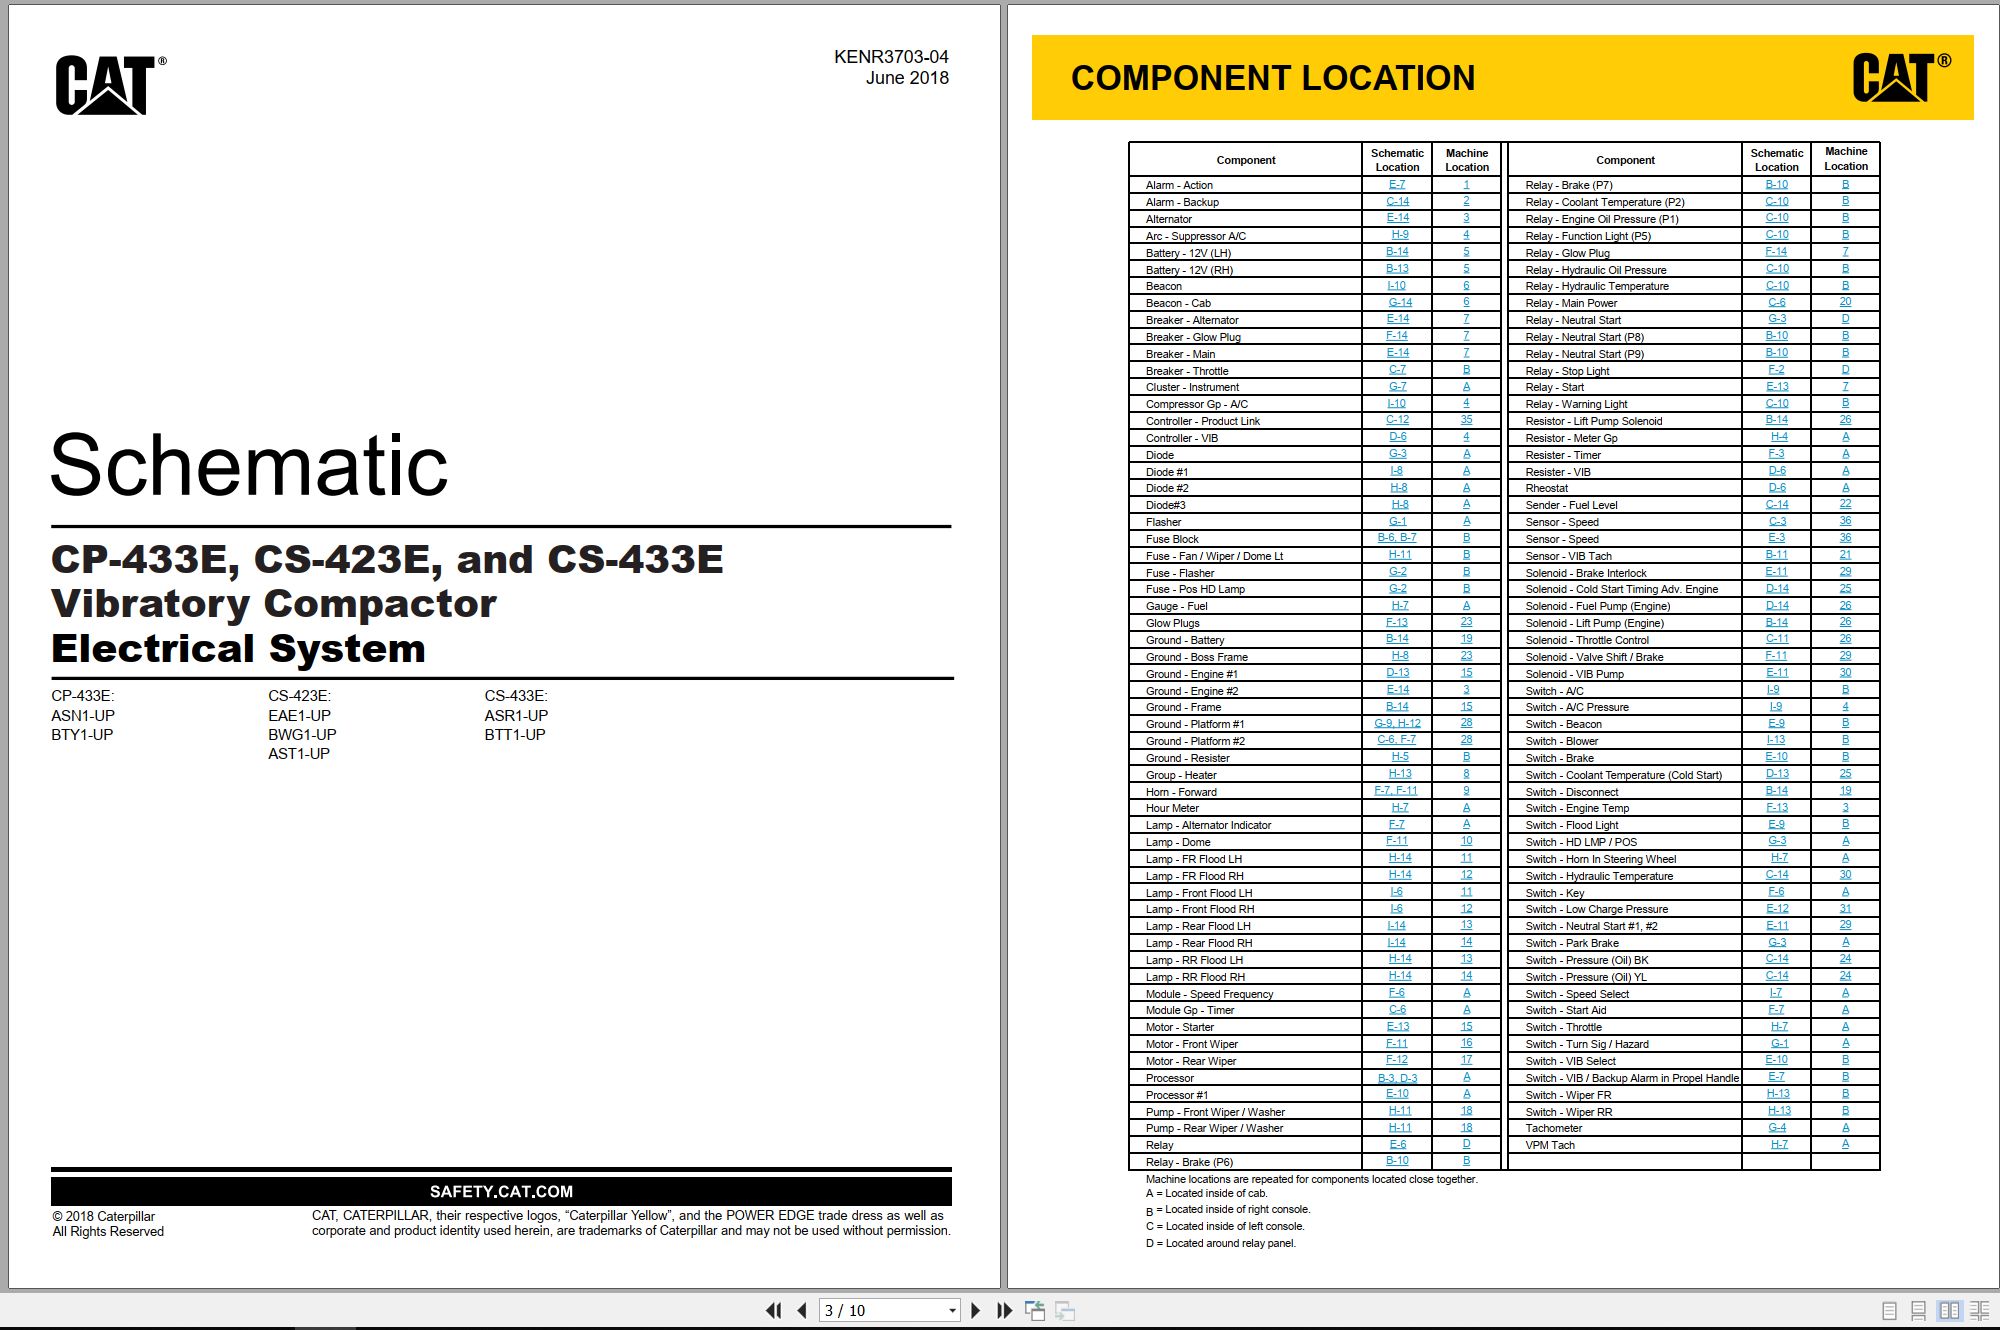Click machine location 35 for Controller - Product Link

click(x=1466, y=421)
